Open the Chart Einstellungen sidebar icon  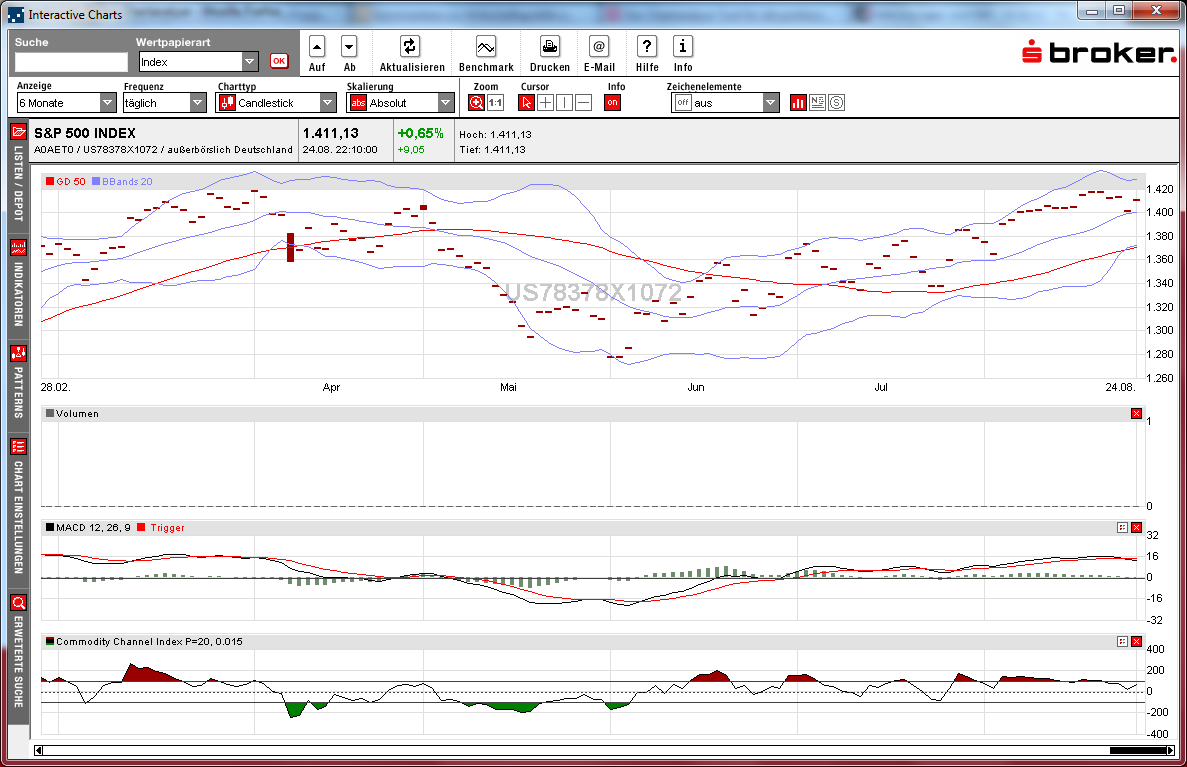19,447
